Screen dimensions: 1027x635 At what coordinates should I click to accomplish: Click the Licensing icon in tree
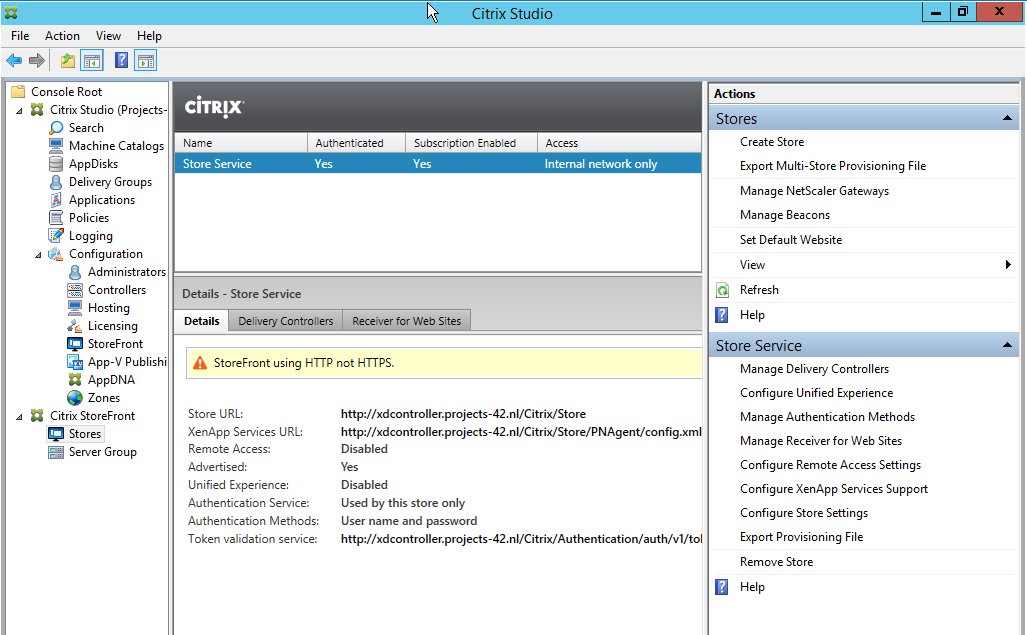(x=76, y=325)
